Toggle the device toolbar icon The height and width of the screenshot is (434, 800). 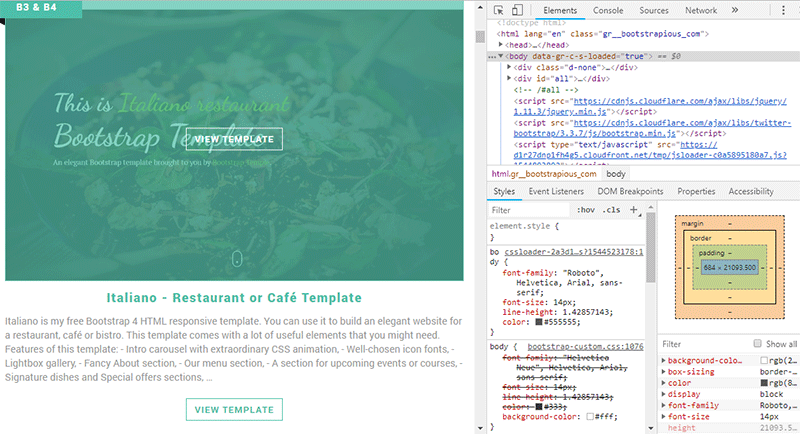pos(517,10)
